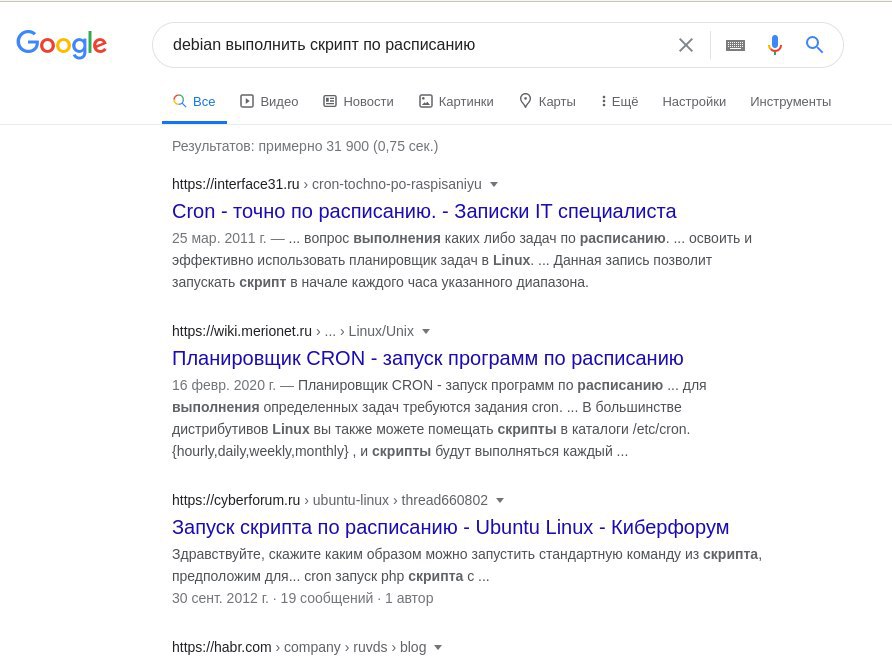Submit search with magnifier icon

814,44
